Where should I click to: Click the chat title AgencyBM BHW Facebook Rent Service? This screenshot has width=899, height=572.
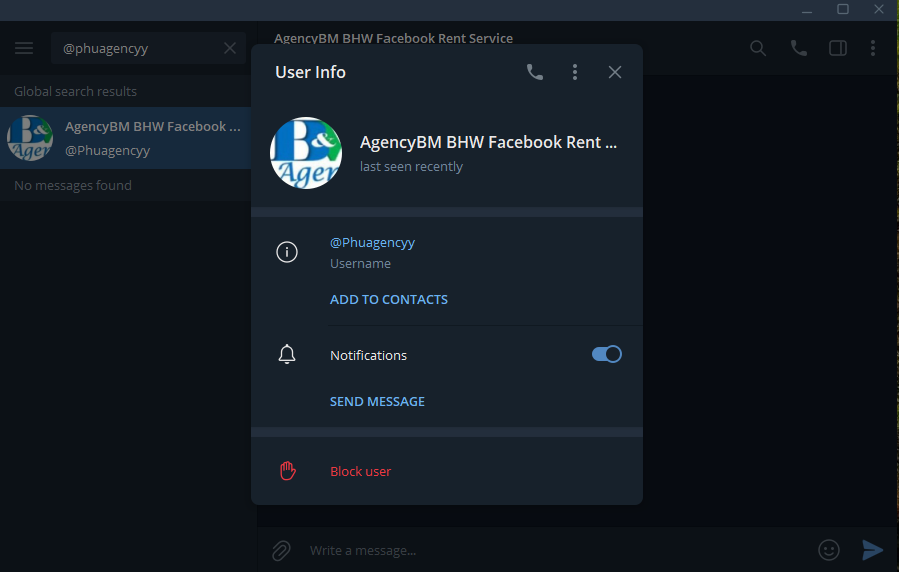tap(393, 38)
